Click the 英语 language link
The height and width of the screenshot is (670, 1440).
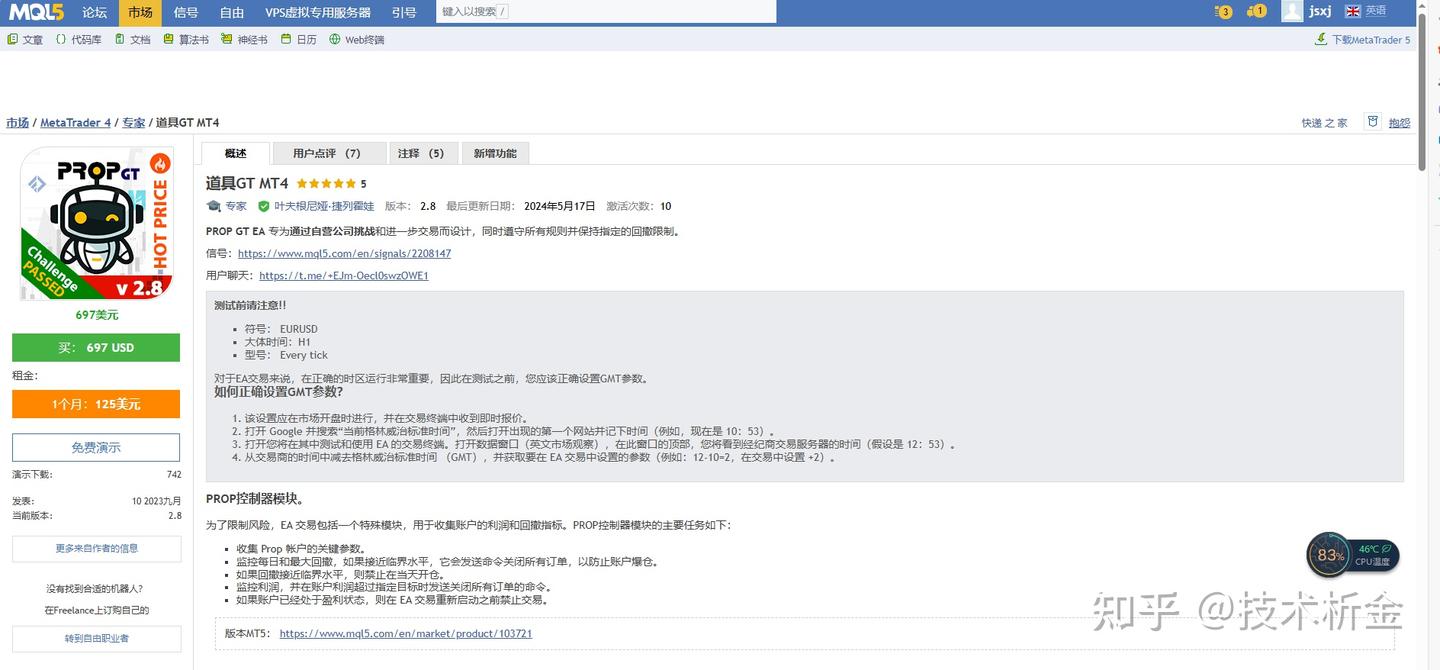[x=1376, y=11]
